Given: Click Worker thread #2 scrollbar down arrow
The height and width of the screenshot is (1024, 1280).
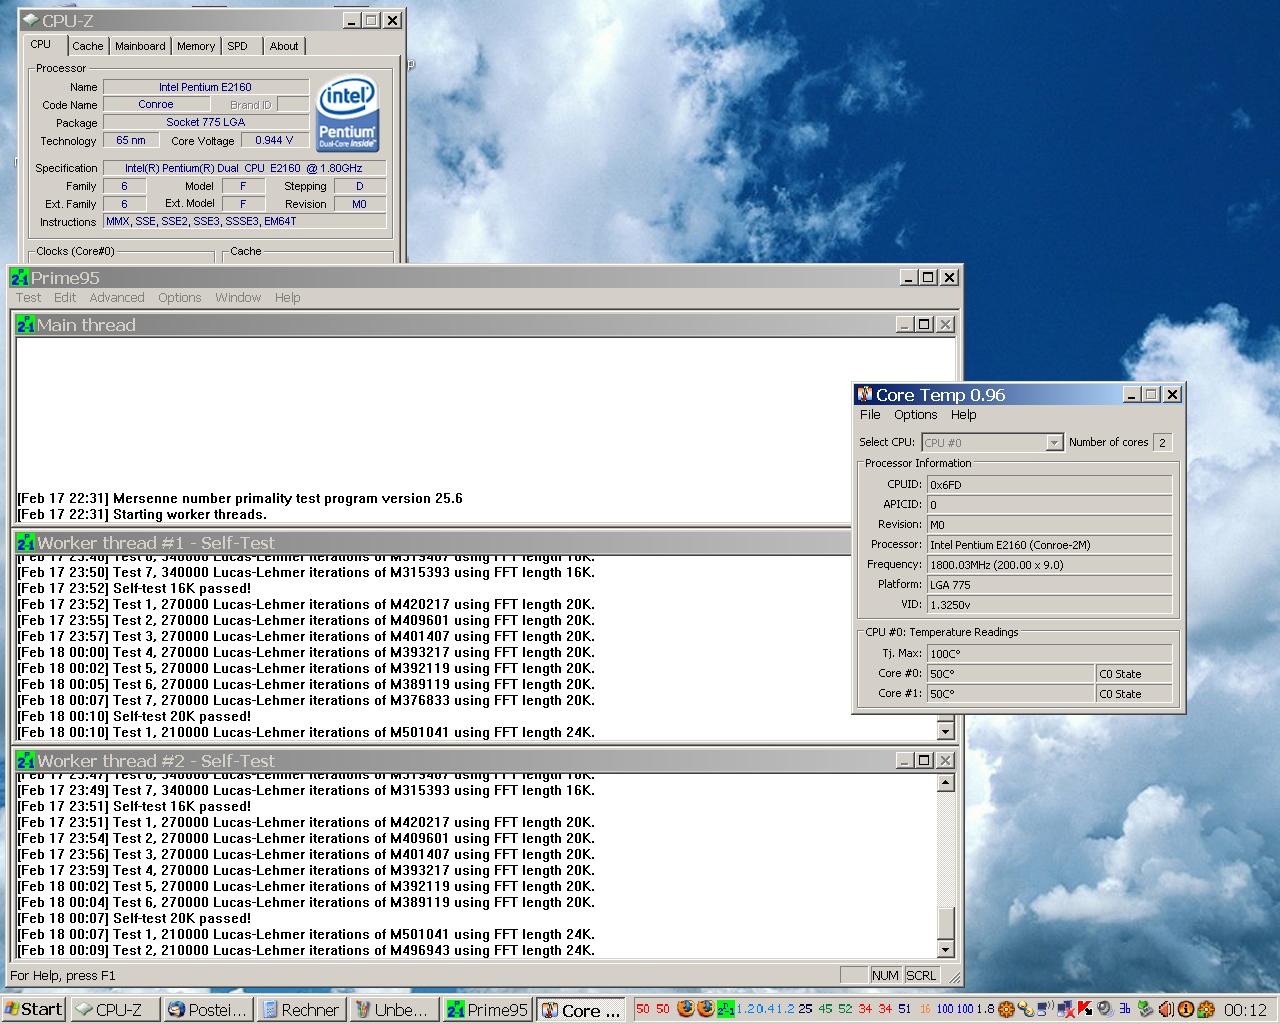Looking at the screenshot, I should pyautogui.click(x=946, y=949).
